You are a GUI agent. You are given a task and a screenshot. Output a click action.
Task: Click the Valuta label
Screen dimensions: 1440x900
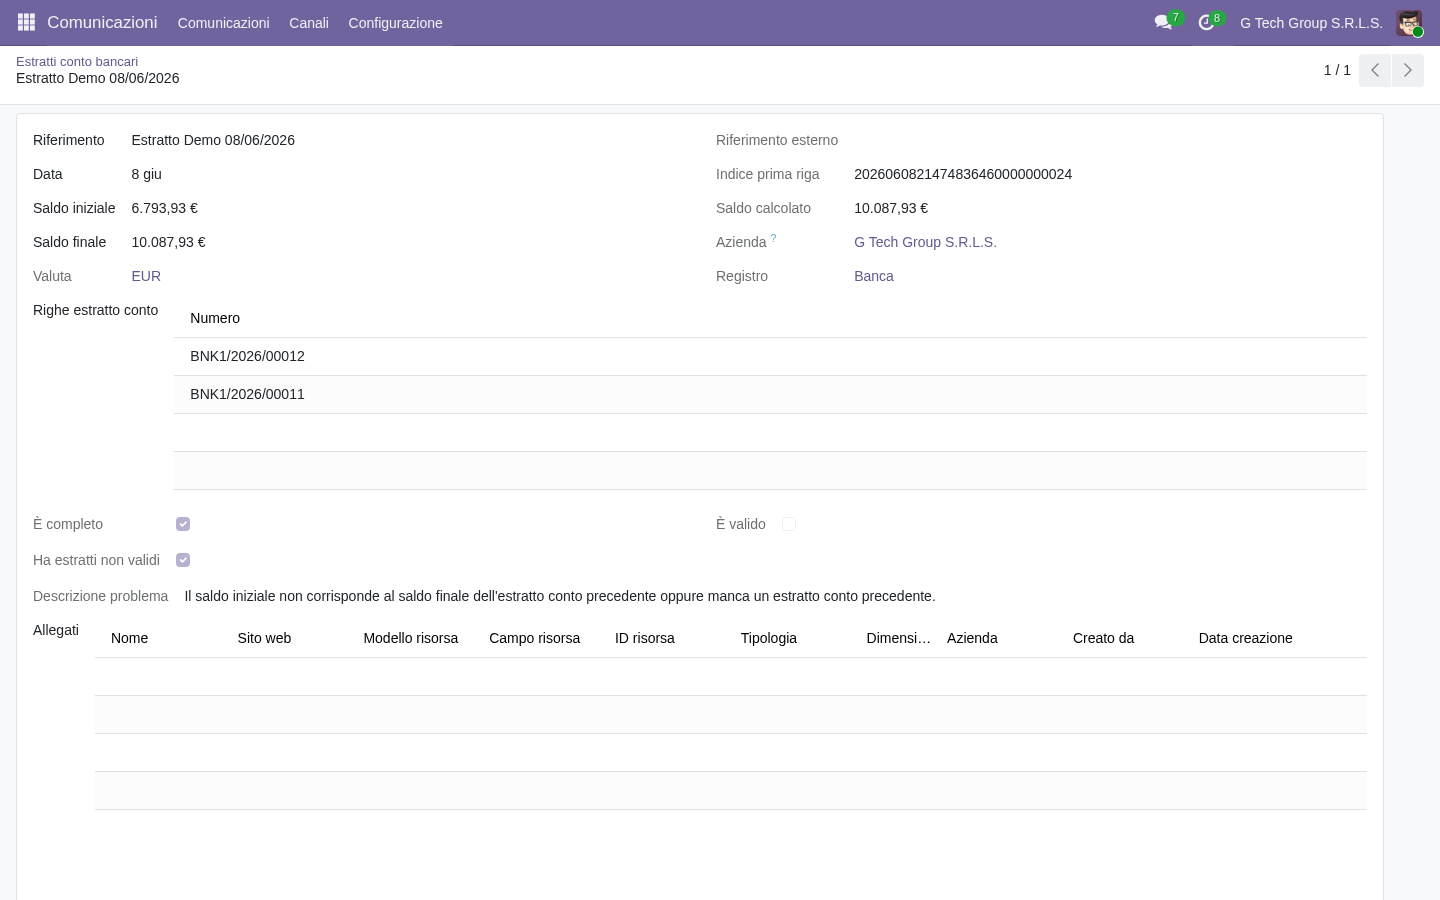(x=52, y=276)
